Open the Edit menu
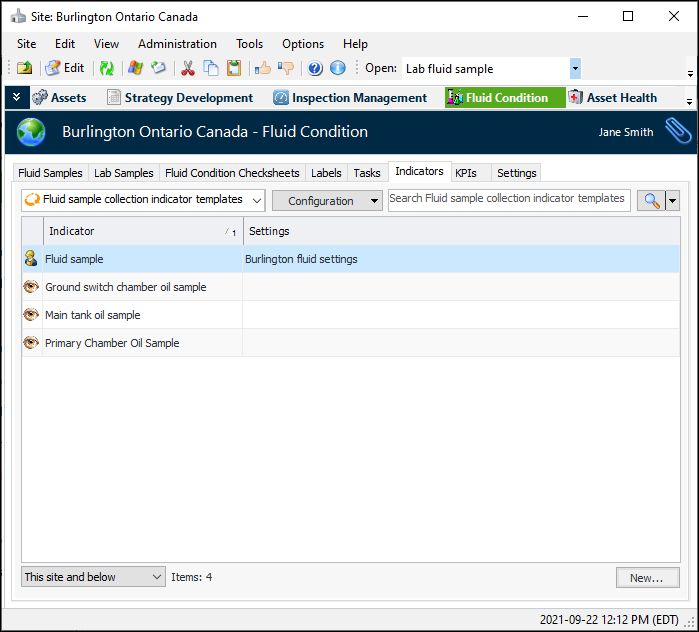Screen dimensions: 699x632 coord(65,44)
